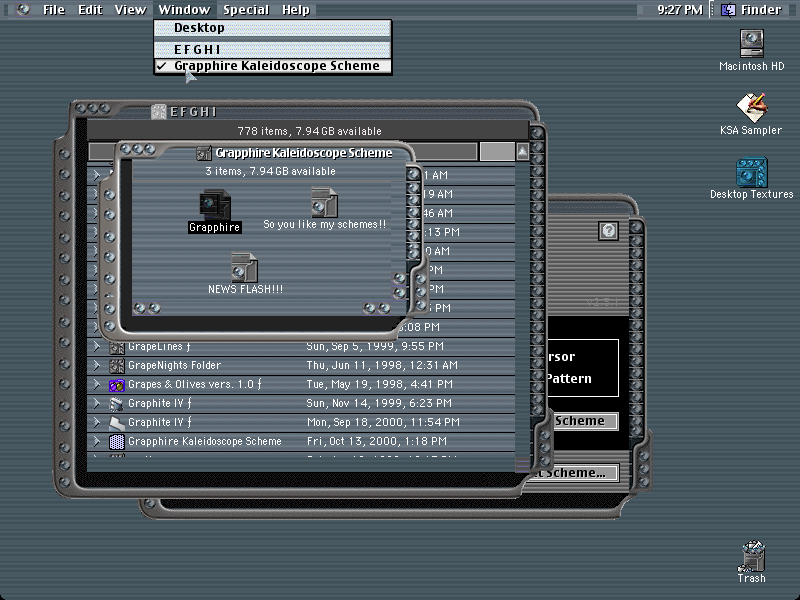Open the Help menu
Image resolution: width=800 pixels, height=600 pixels.
click(x=296, y=10)
